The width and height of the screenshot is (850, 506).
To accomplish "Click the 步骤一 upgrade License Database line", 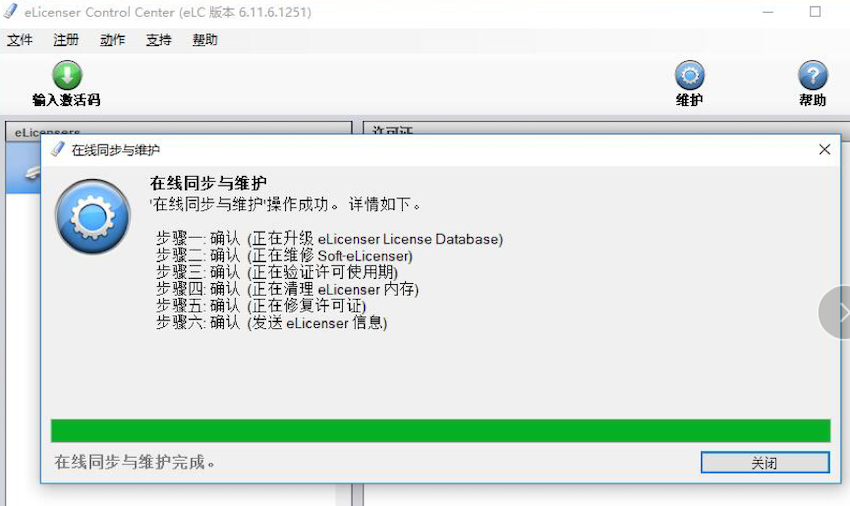I will coord(329,239).
